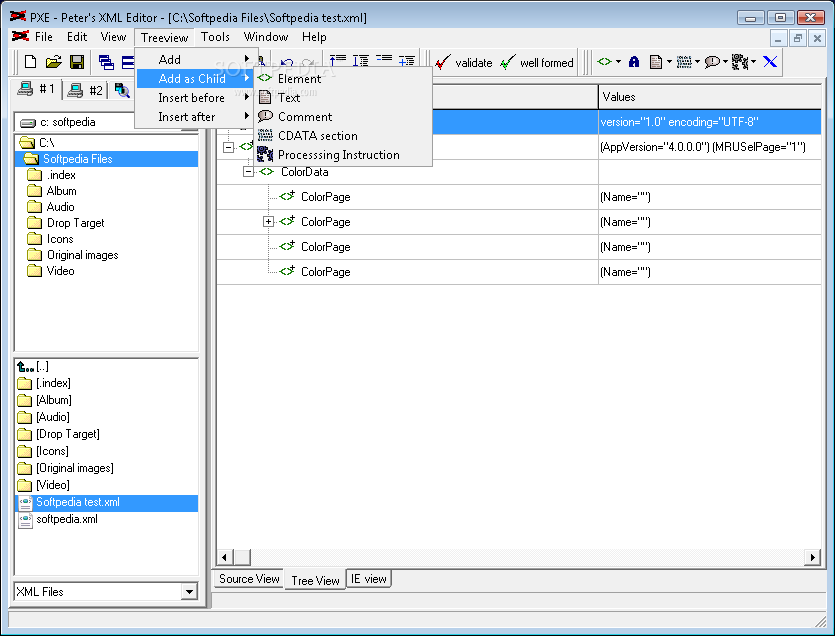
Task: Collapse the root element above ColorData
Action: [x=228, y=147]
